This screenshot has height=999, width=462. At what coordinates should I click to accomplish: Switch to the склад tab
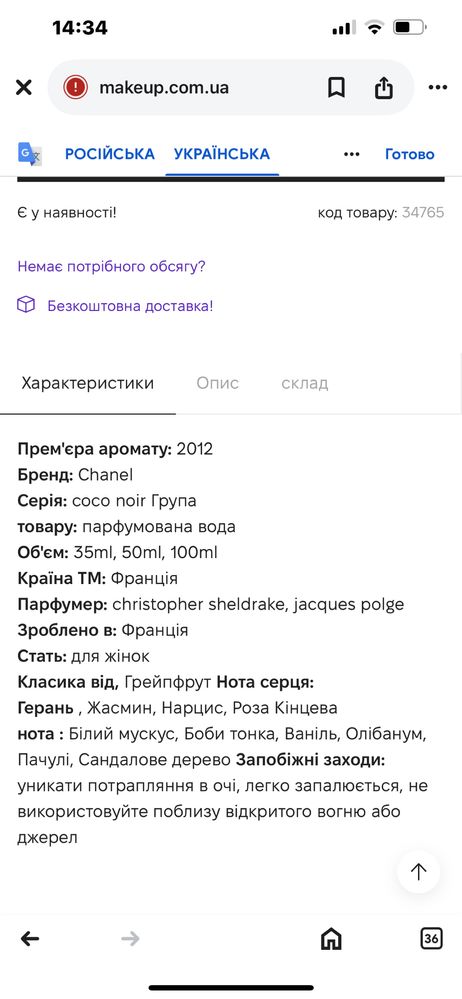305,384
